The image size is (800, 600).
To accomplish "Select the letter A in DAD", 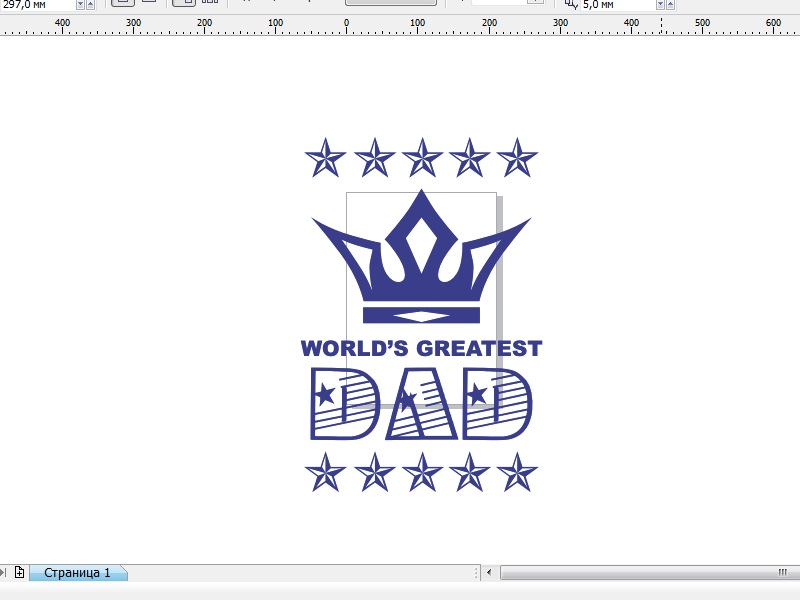I will click(x=421, y=404).
